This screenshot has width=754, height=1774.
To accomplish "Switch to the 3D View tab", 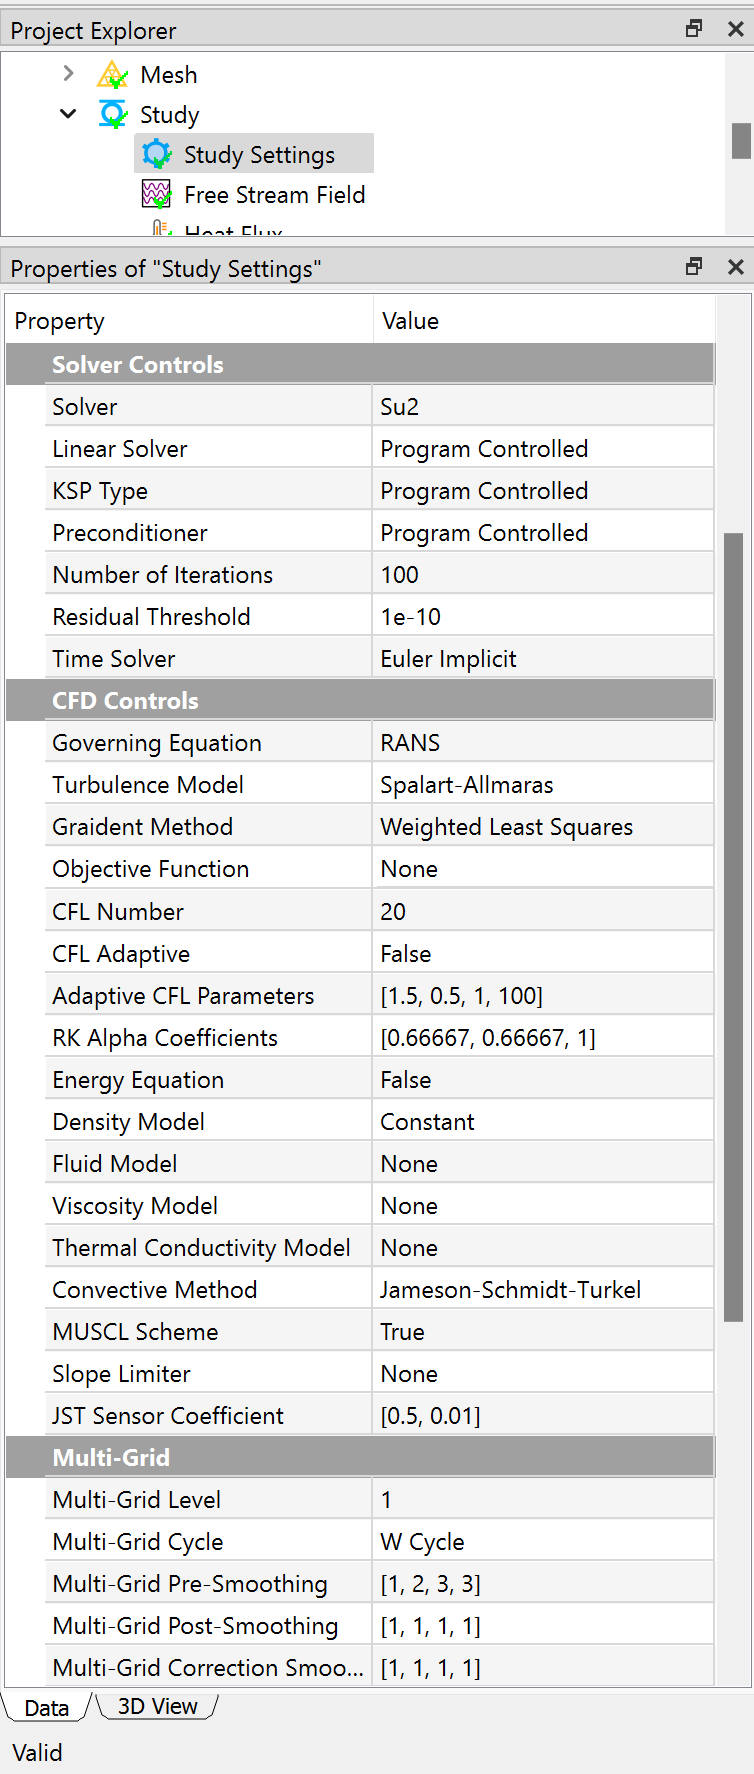I will (155, 1705).
